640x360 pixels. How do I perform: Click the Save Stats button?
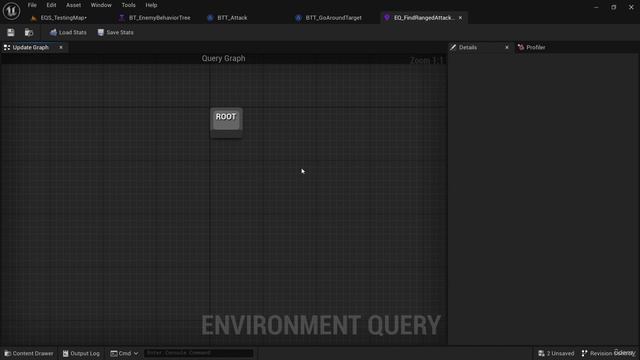coord(116,32)
